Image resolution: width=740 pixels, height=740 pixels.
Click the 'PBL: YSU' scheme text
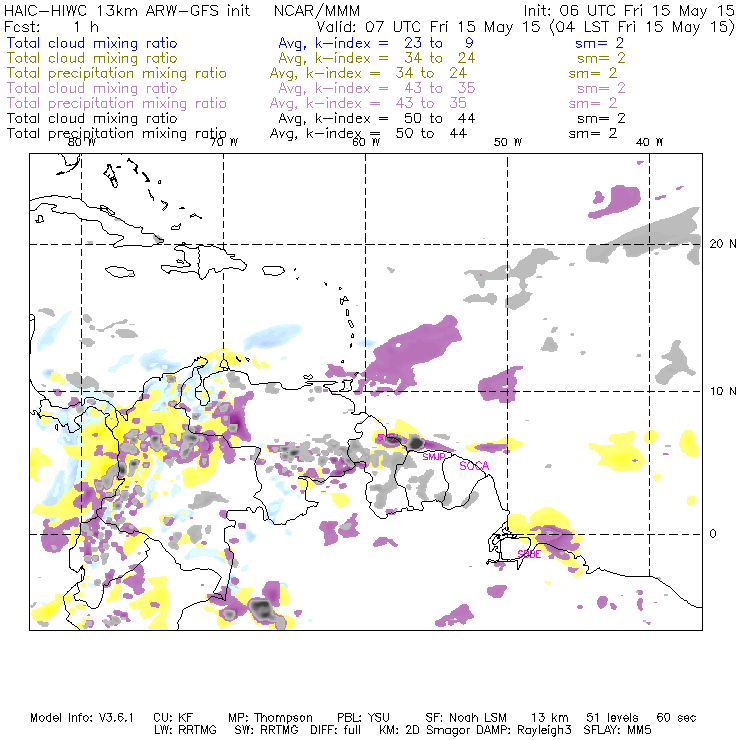(363, 718)
